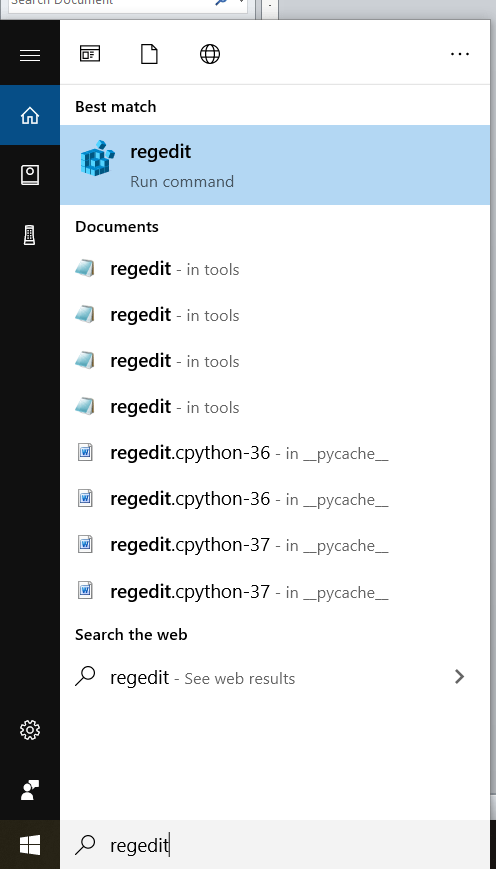Open the three-dots more options menu
496x869 pixels.
pos(460,54)
